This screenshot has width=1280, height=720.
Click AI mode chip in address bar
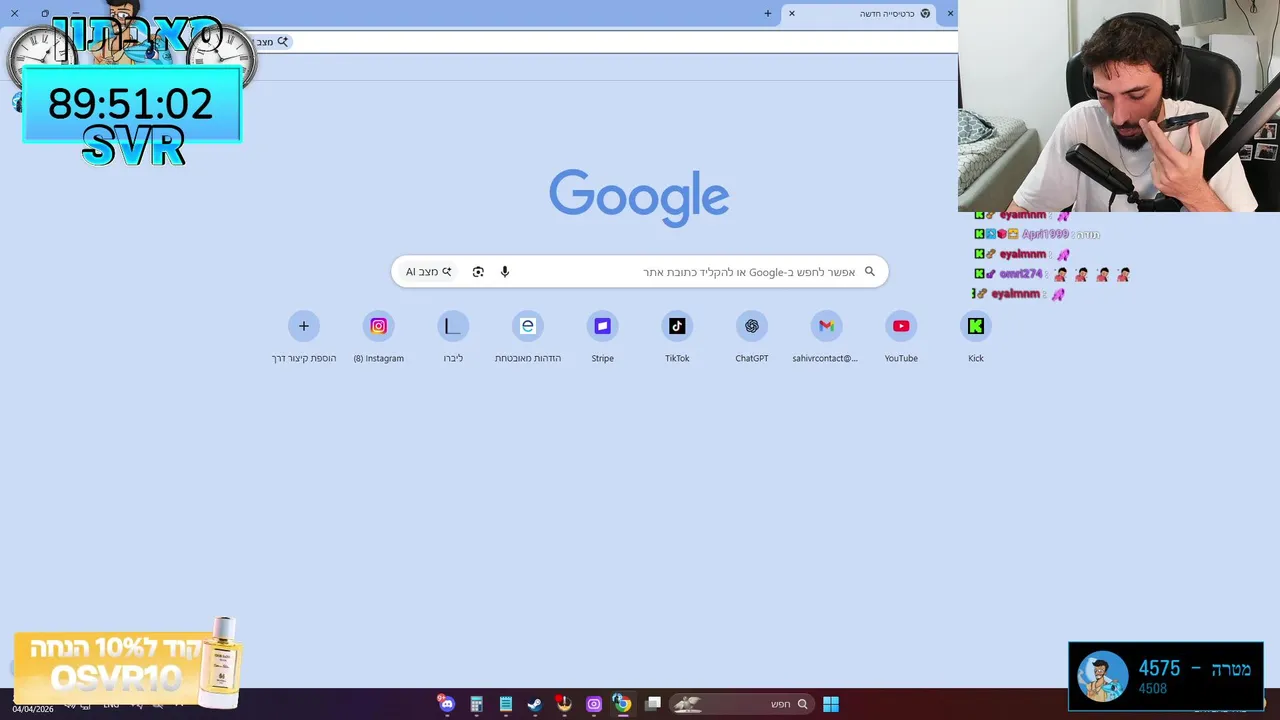271,42
